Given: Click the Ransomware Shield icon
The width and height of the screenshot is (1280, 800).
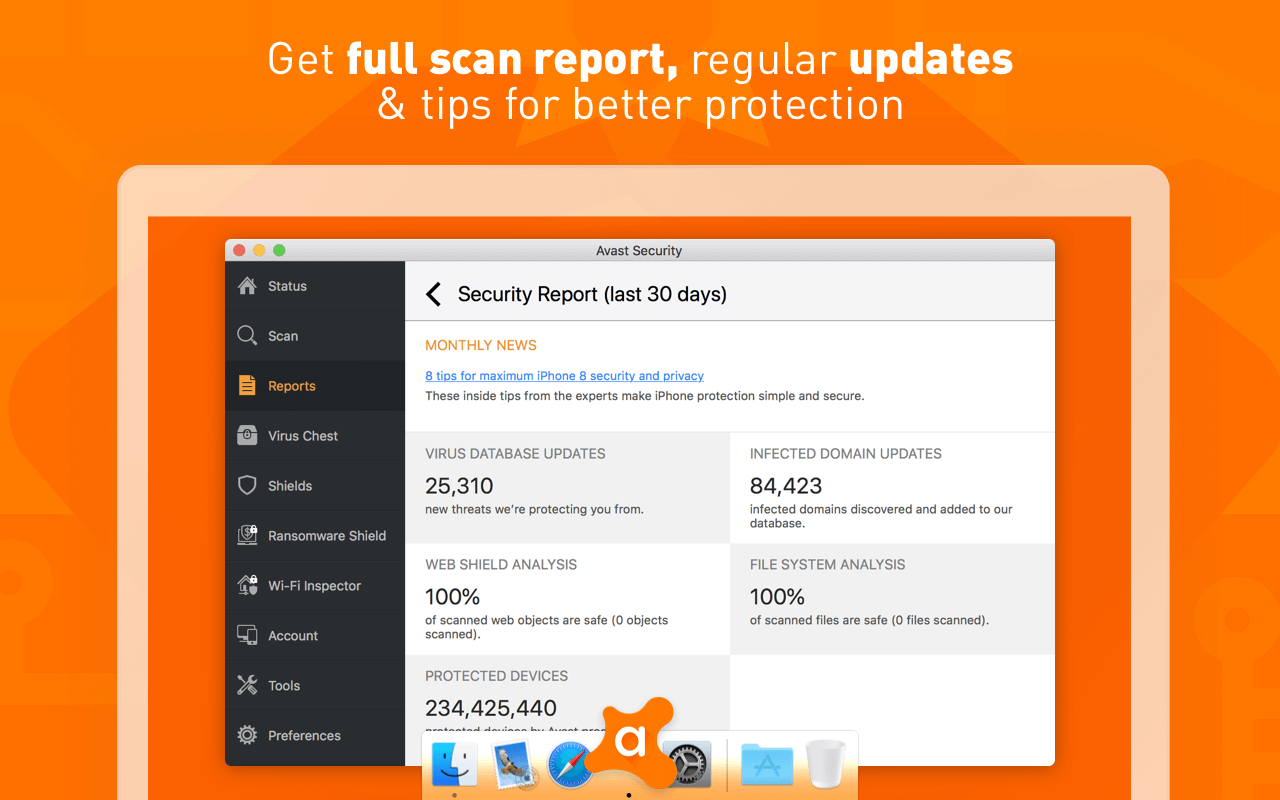Looking at the screenshot, I should [247, 536].
